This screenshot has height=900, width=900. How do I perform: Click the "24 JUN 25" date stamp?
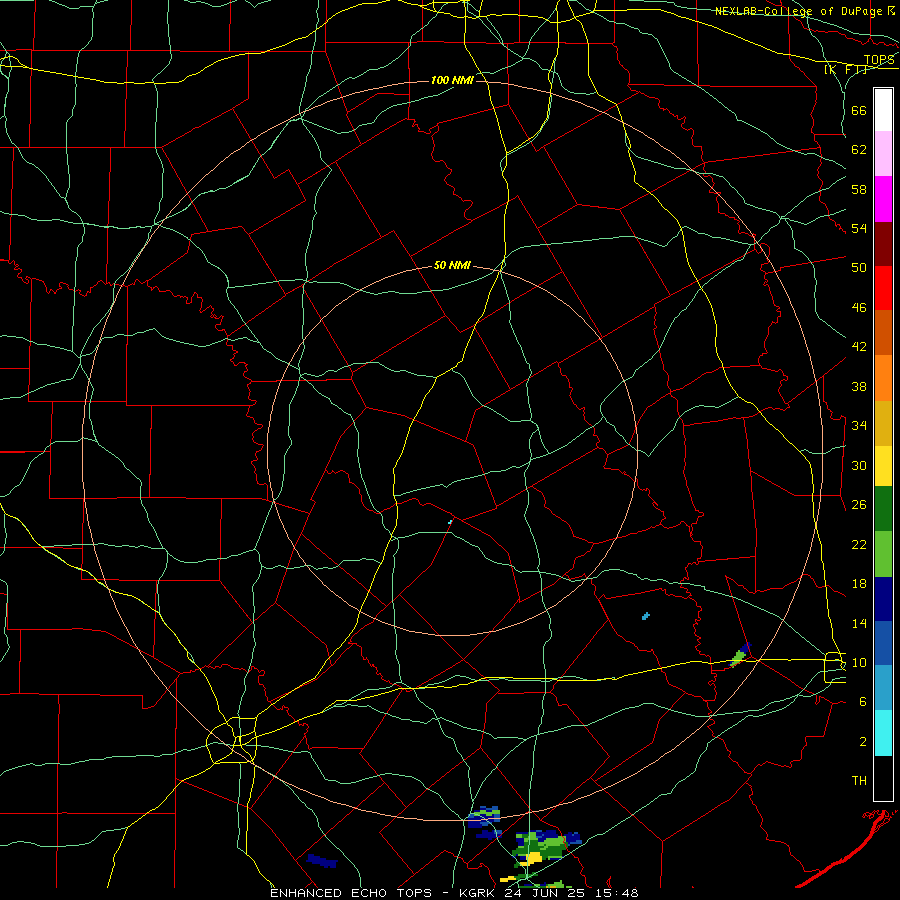(547, 893)
